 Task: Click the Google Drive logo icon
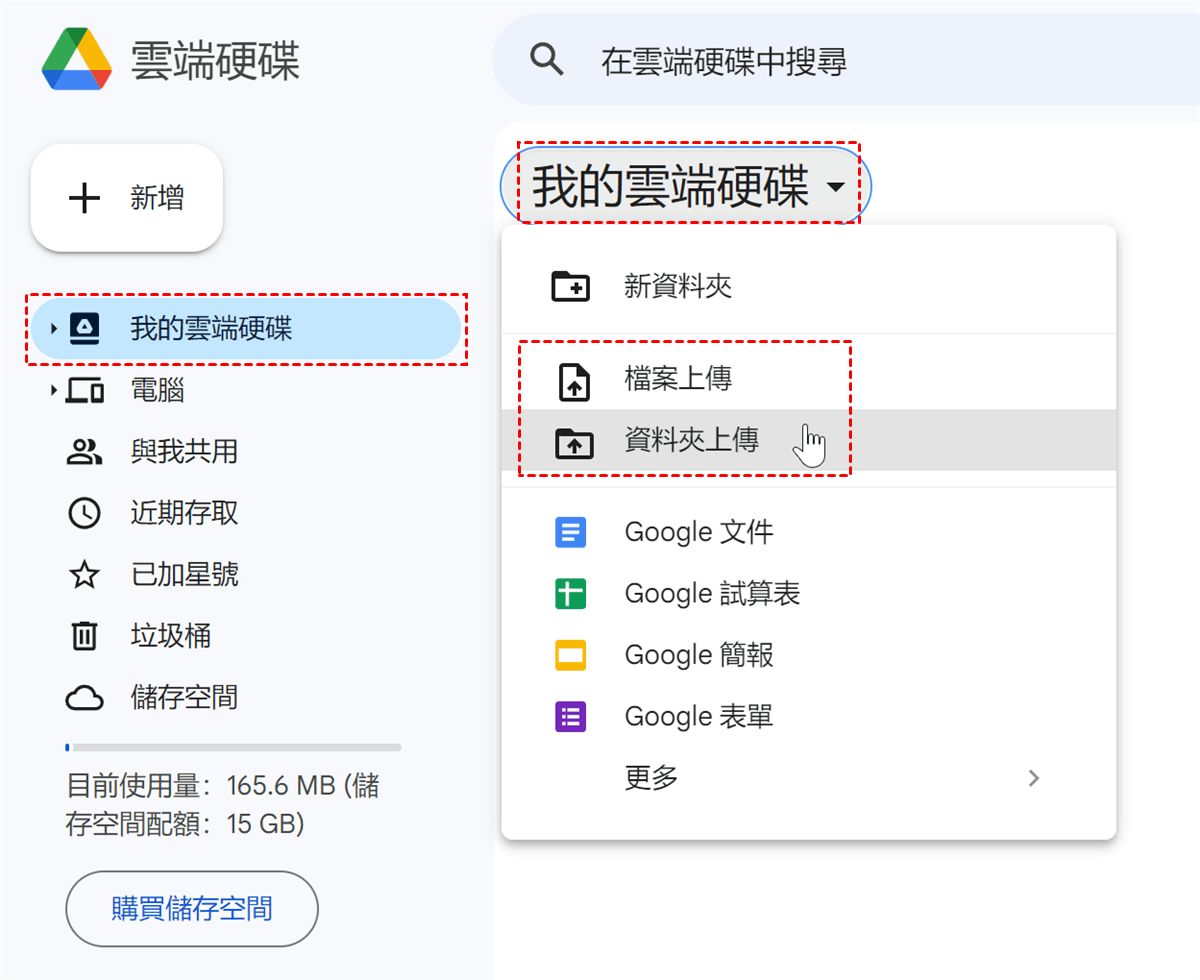click(x=77, y=61)
